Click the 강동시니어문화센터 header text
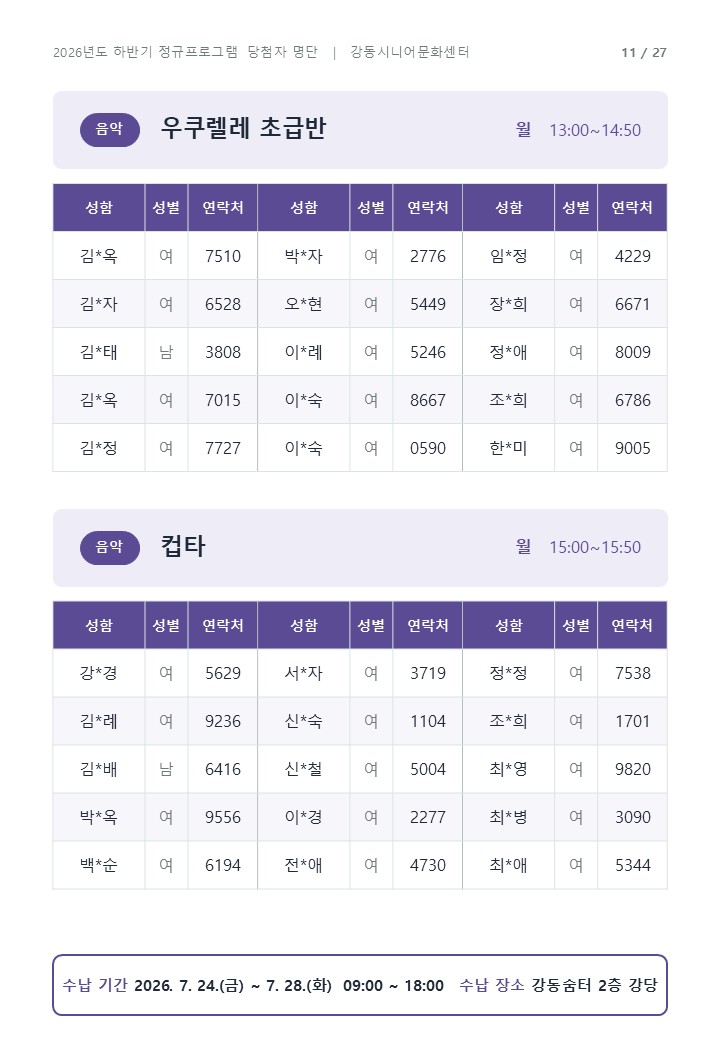 pyautogui.click(x=410, y=52)
